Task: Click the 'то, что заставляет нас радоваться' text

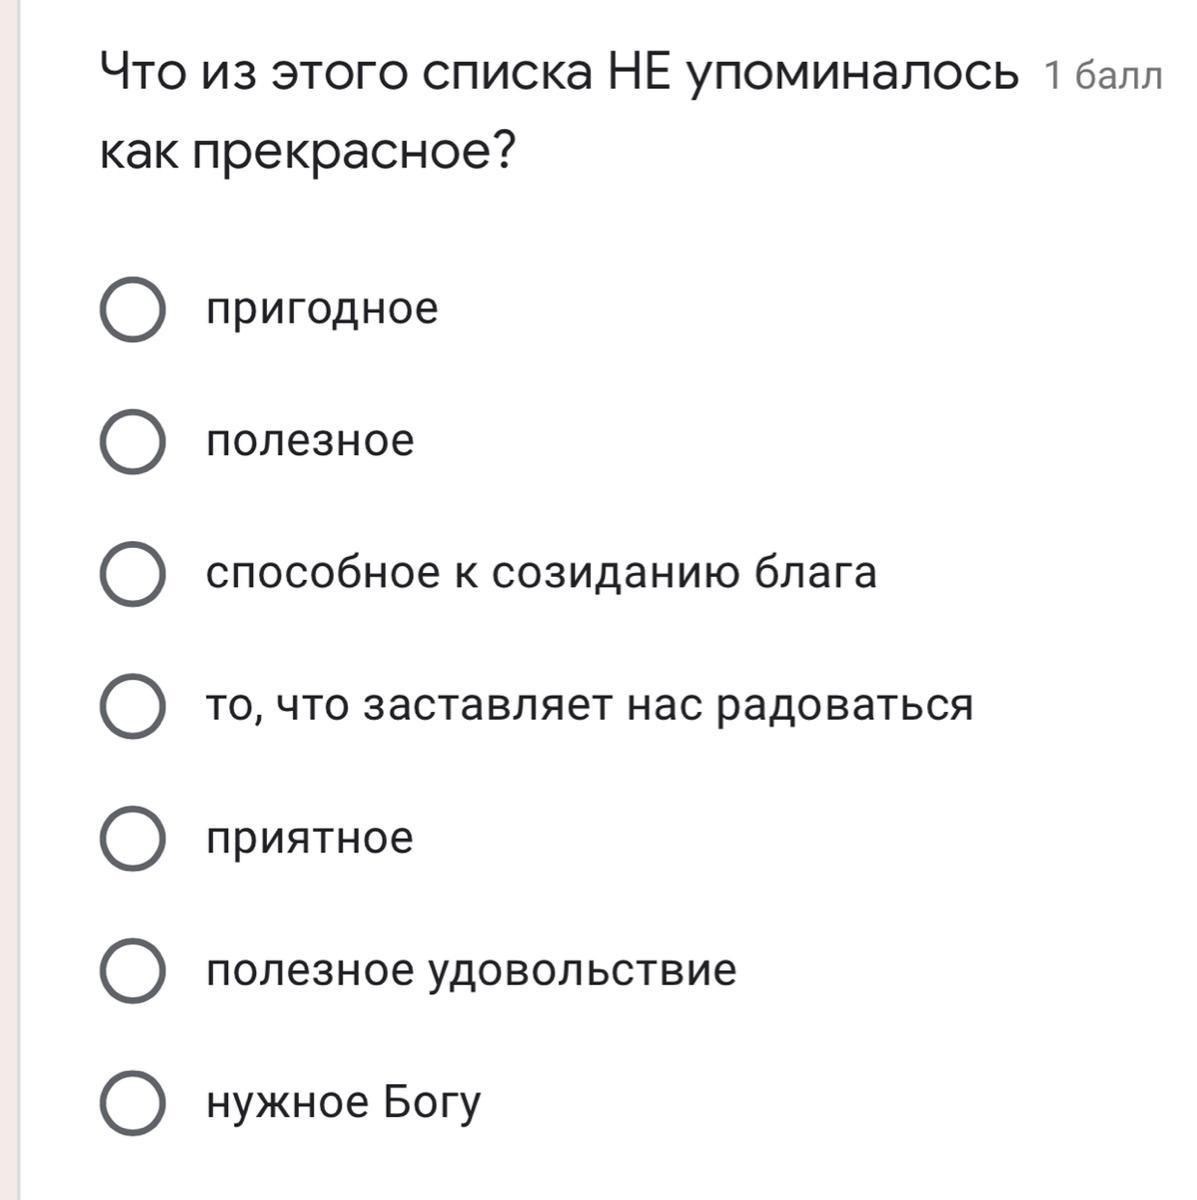Action: [589, 706]
